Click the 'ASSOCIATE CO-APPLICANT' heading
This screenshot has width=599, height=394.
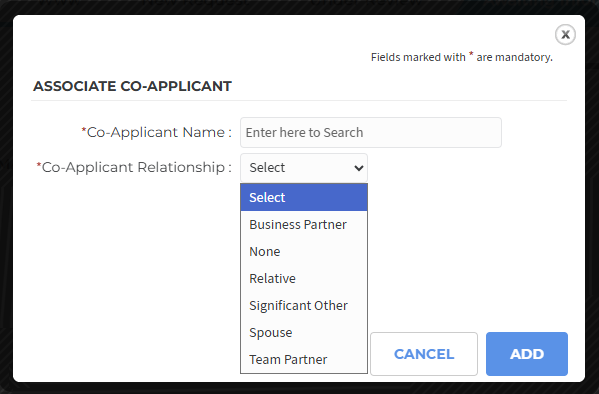[132, 86]
